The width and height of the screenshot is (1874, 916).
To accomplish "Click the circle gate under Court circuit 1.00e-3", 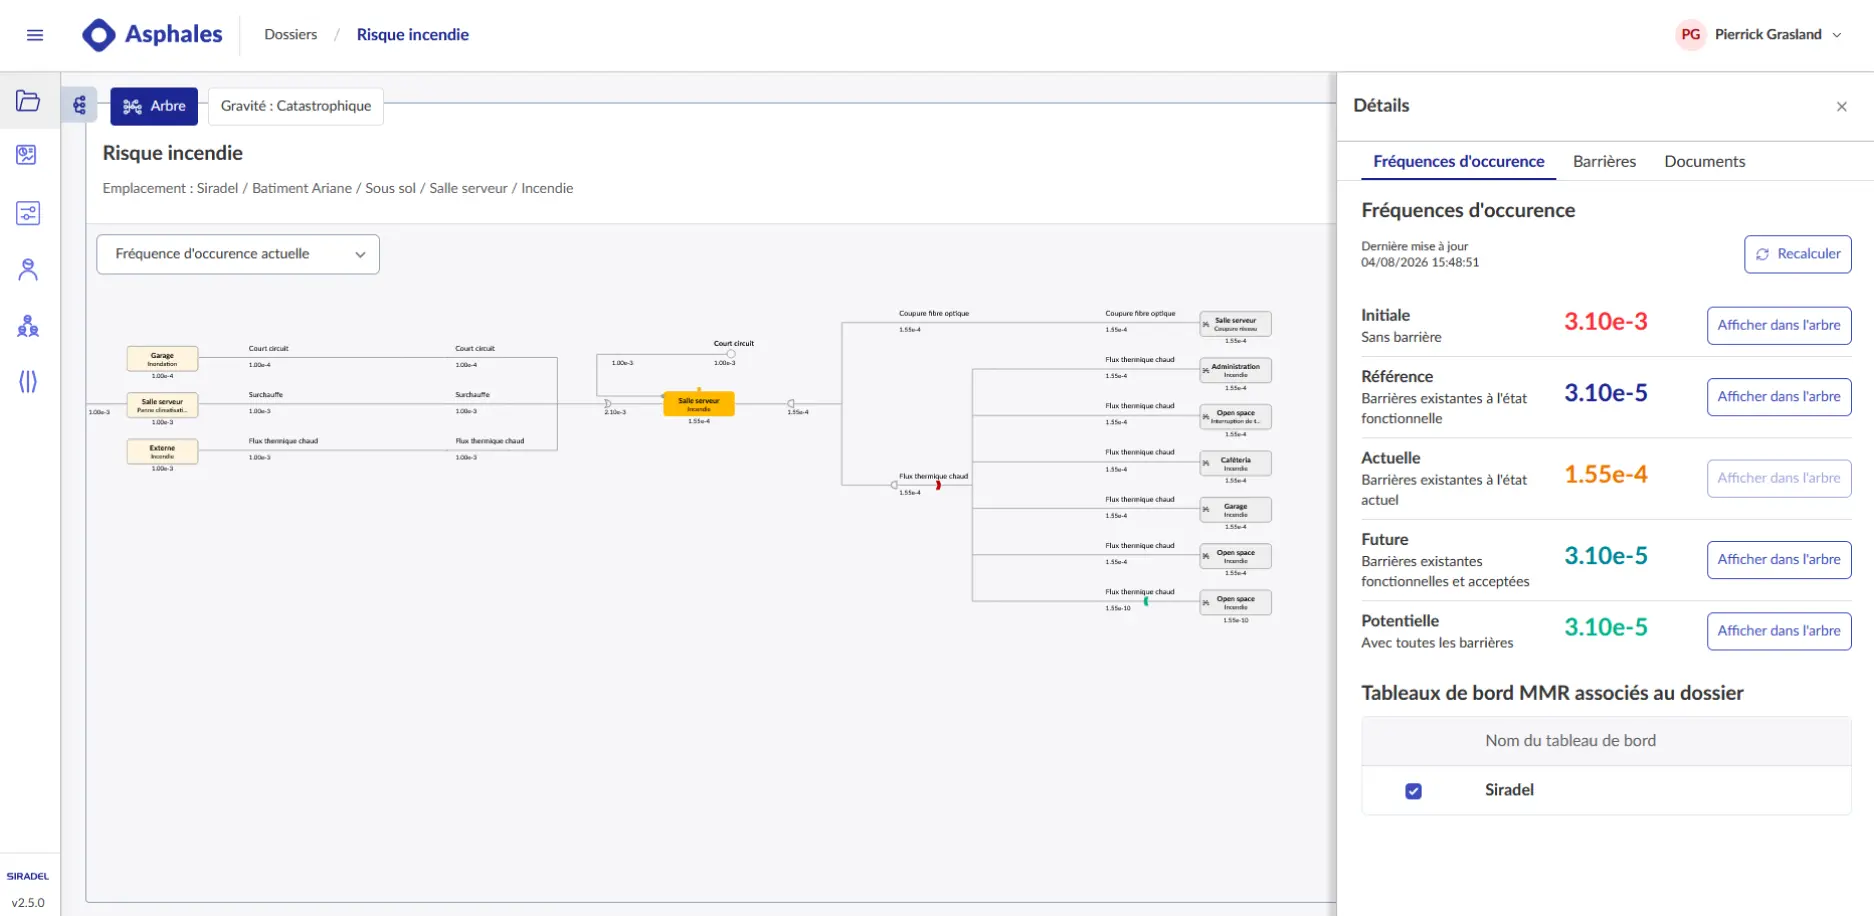I will [x=731, y=354].
